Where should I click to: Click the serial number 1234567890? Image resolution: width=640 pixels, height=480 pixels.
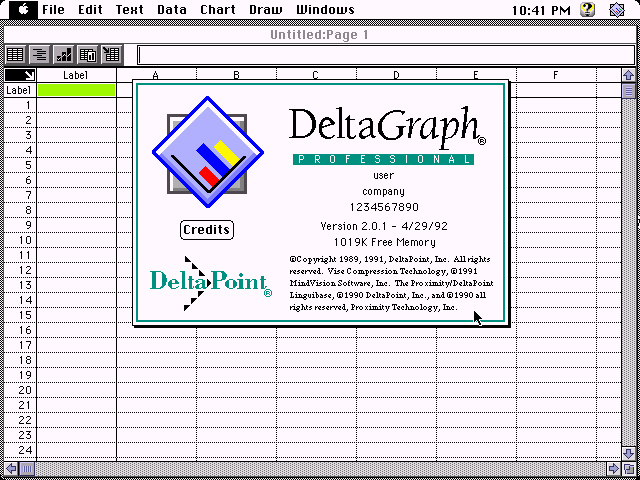pos(384,207)
